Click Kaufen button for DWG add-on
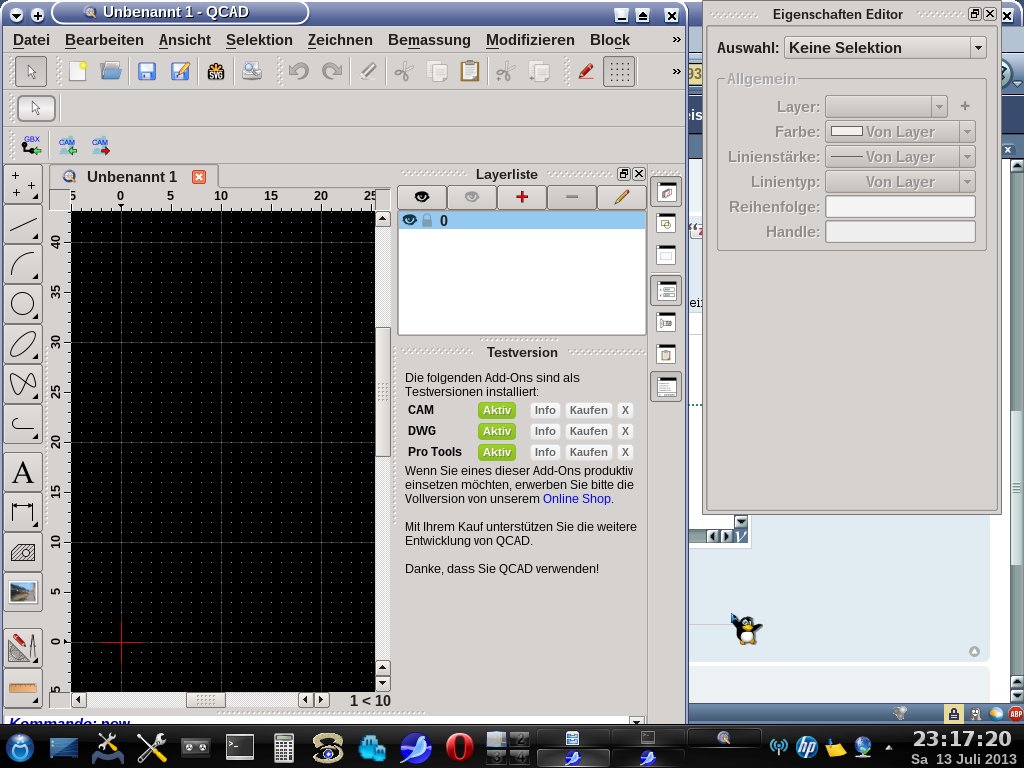The height and width of the screenshot is (768, 1024). click(588, 431)
